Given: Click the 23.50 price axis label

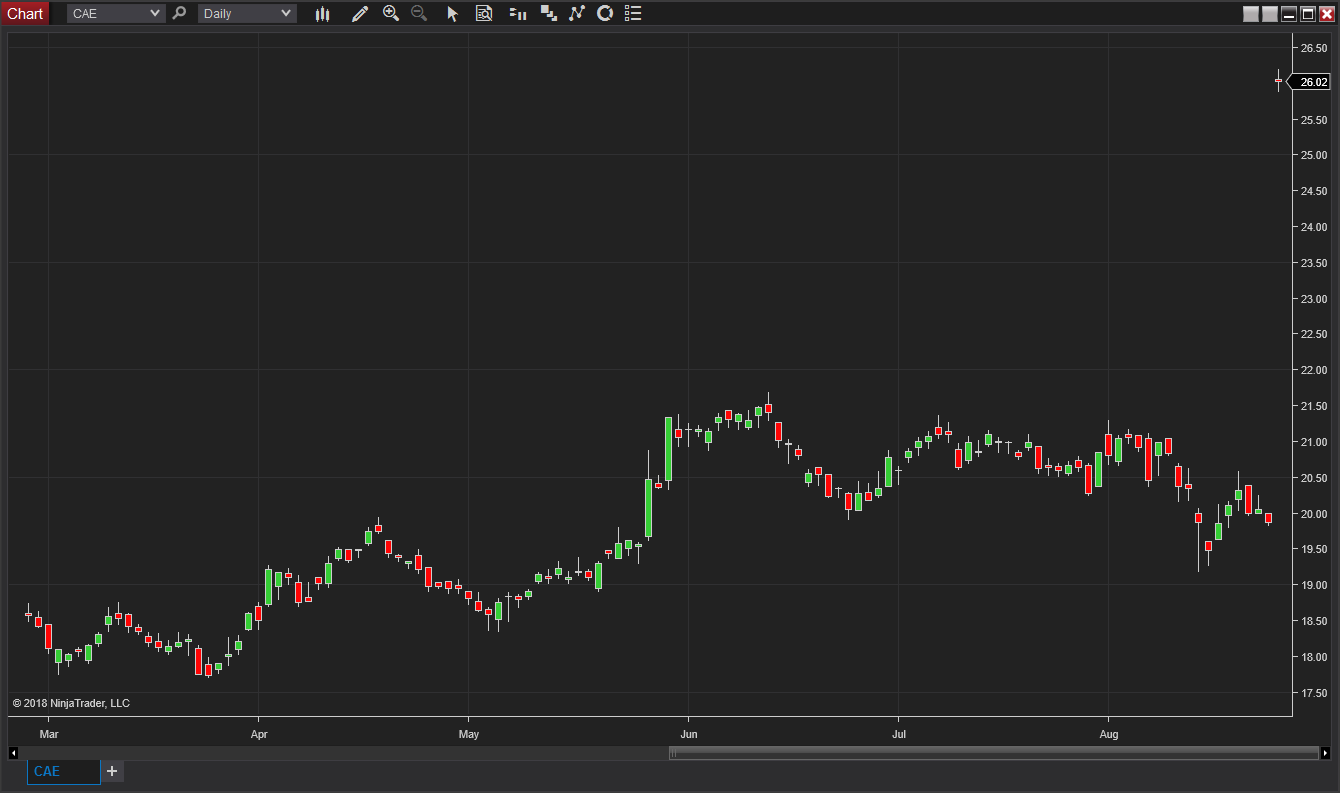Looking at the screenshot, I should [1313, 263].
